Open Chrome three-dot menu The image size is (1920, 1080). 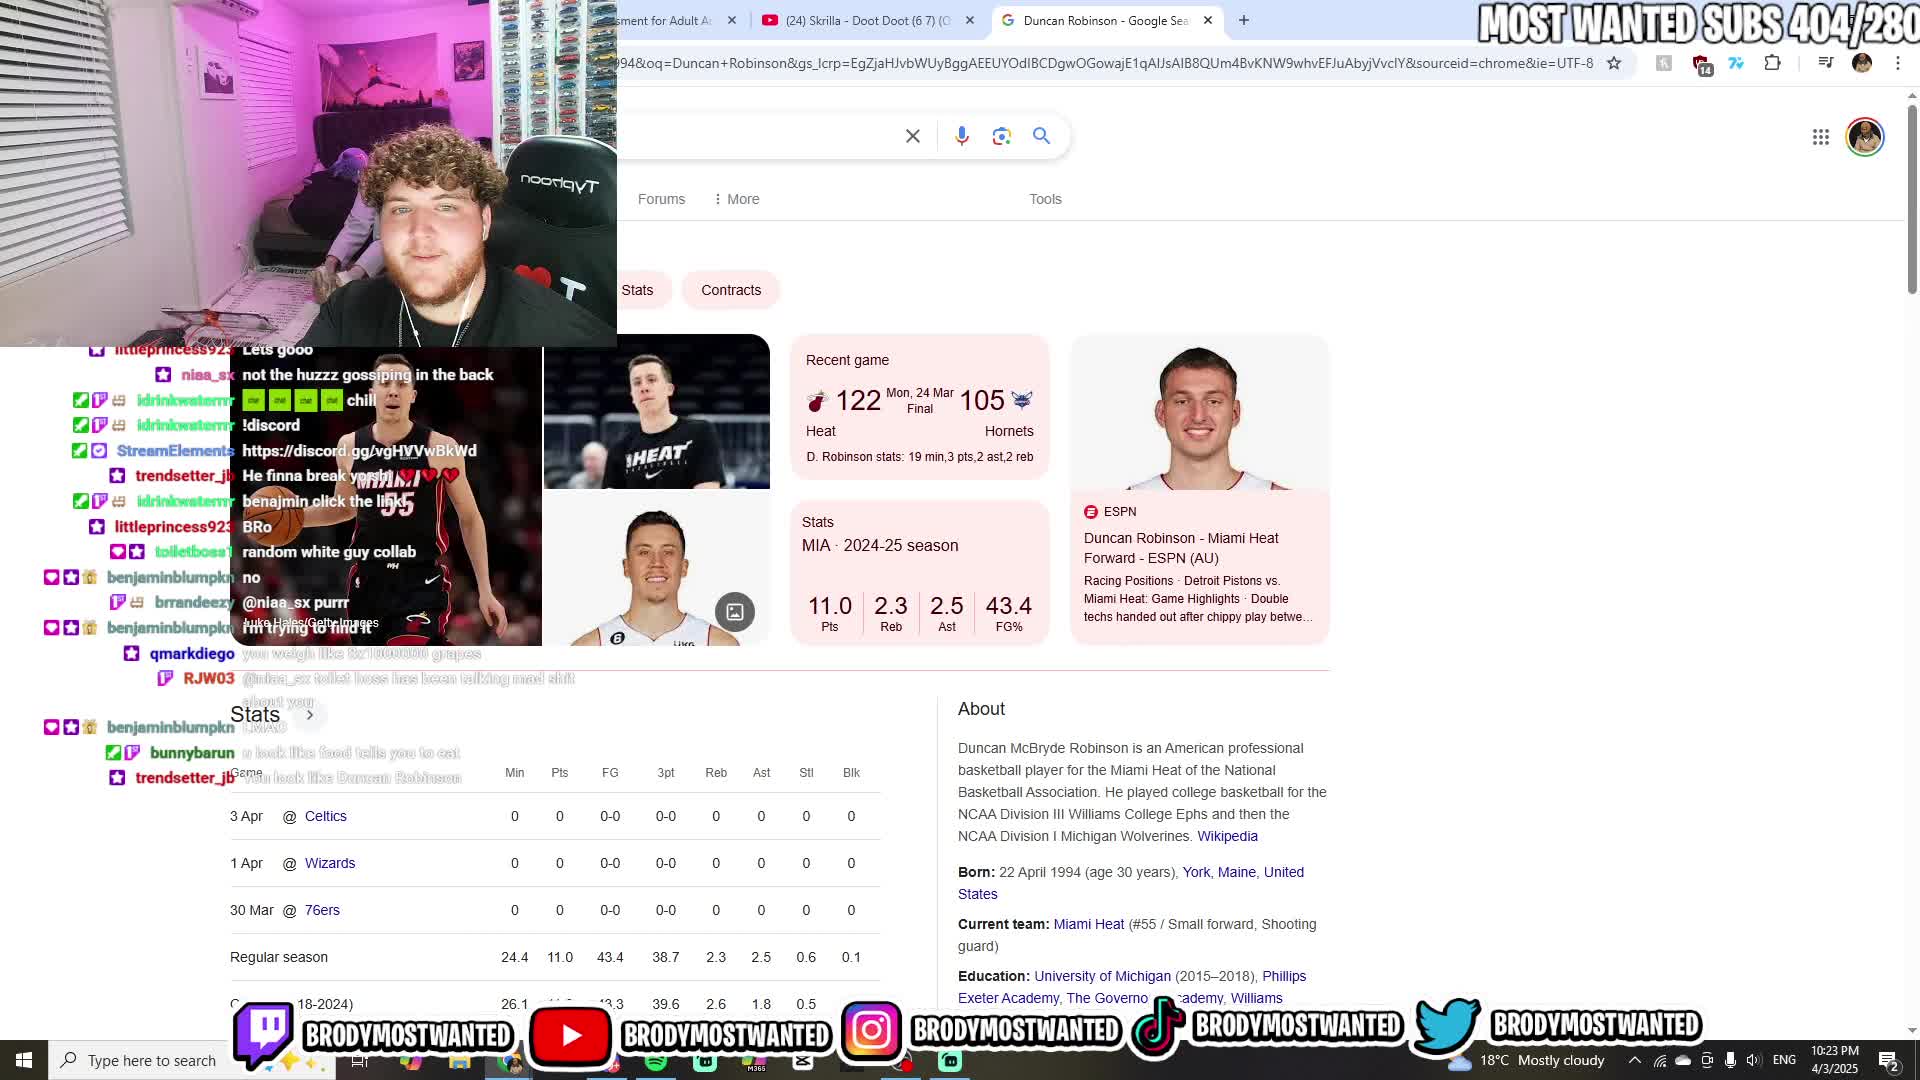tap(1897, 63)
